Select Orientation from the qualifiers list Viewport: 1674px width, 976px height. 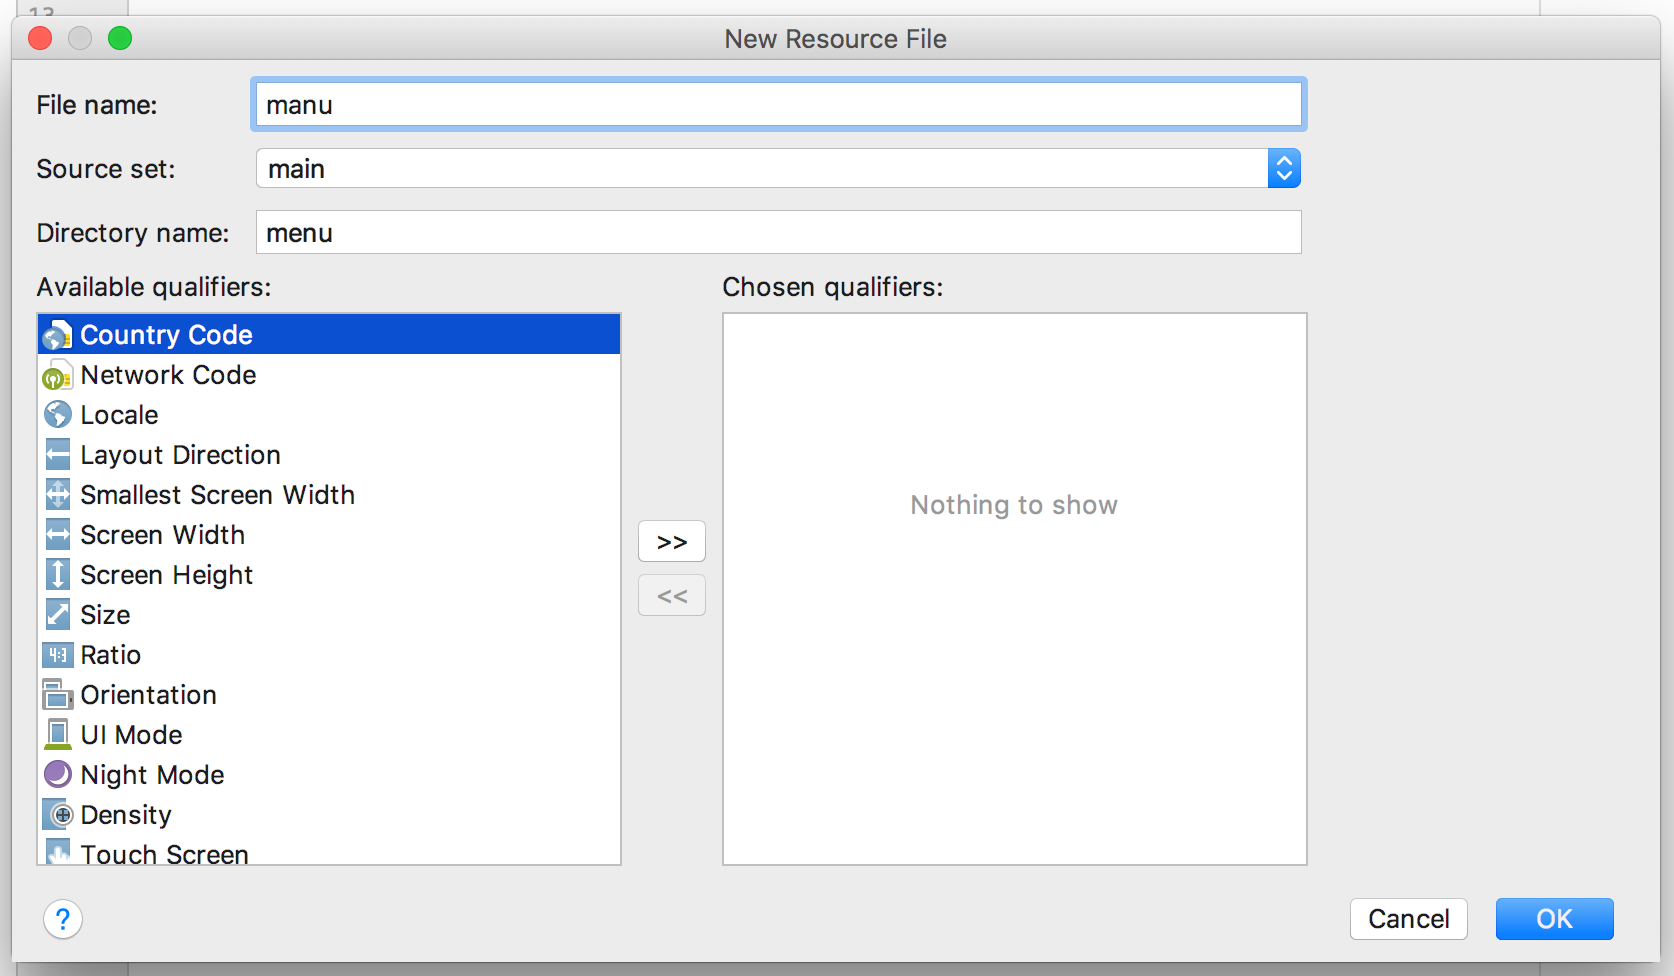148,695
